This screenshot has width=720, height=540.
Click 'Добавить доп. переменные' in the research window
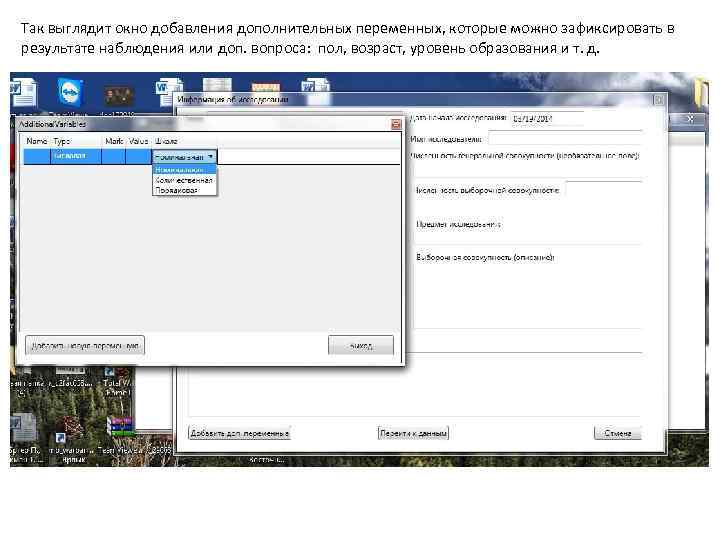pos(239,433)
